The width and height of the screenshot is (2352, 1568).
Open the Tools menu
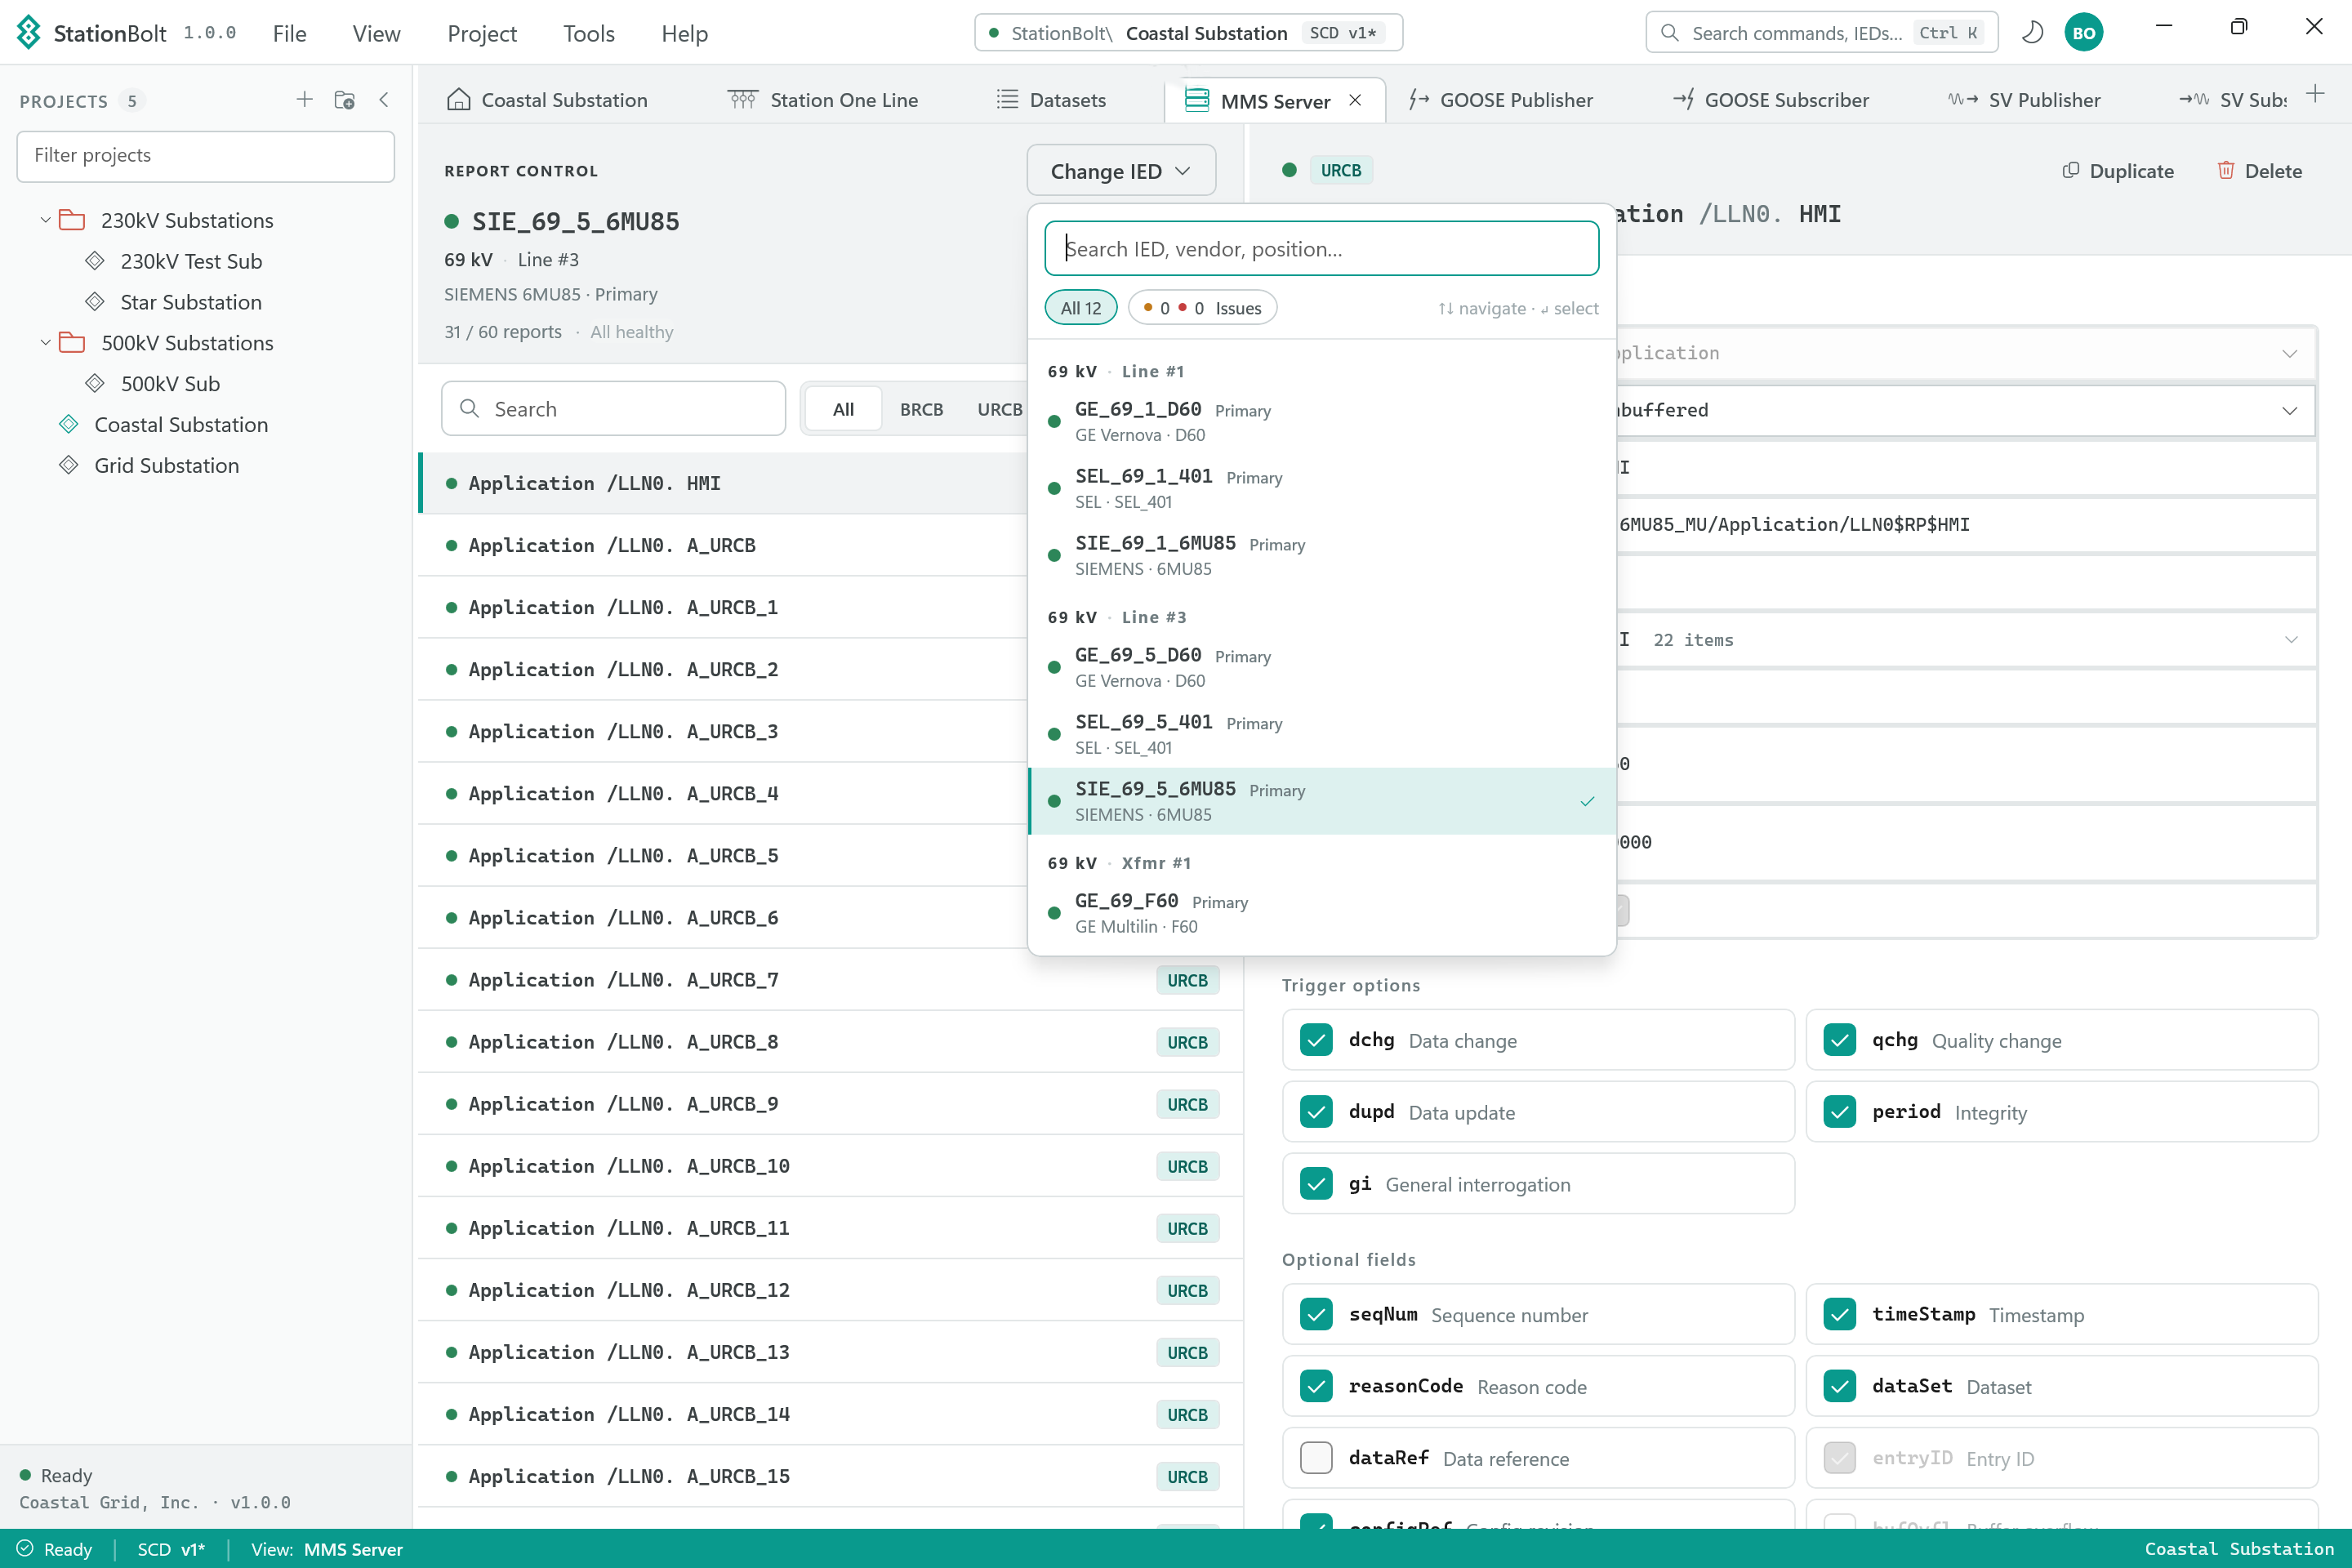pyautogui.click(x=589, y=33)
